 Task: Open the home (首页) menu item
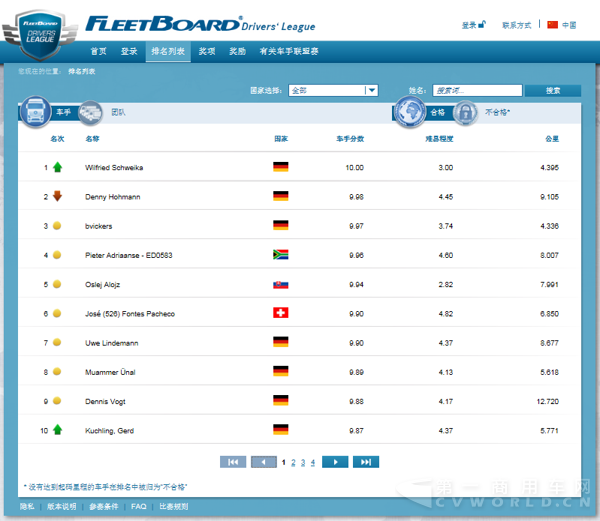pyautogui.click(x=98, y=51)
